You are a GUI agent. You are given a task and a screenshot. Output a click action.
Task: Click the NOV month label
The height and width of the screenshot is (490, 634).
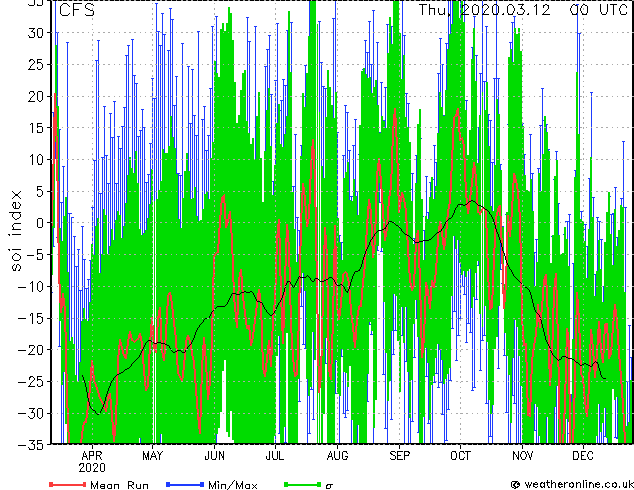click(522, 456)
